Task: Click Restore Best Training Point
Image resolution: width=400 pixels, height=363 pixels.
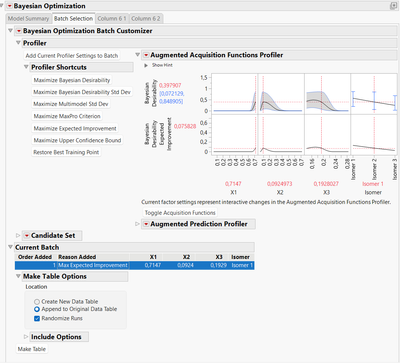Action: pos(66,152)
